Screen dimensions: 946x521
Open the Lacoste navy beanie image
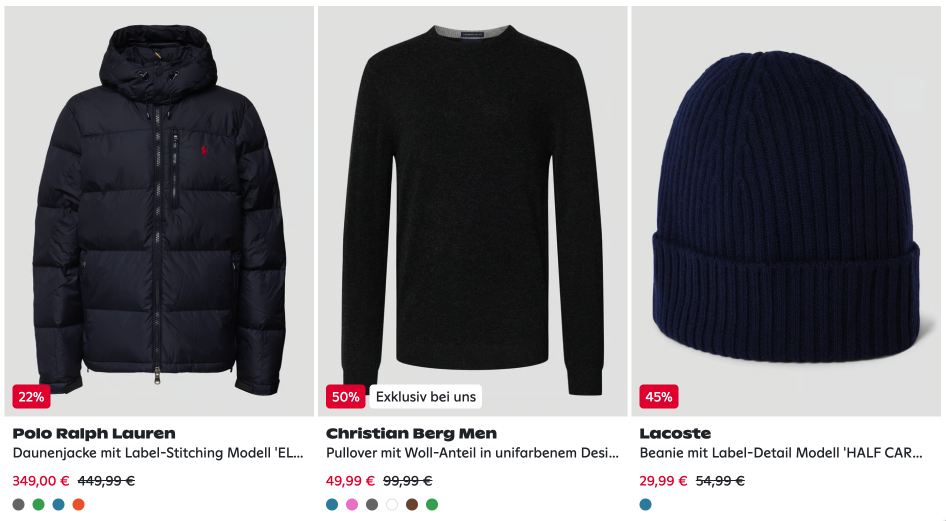pyautogui.click(x=786, y=211)
